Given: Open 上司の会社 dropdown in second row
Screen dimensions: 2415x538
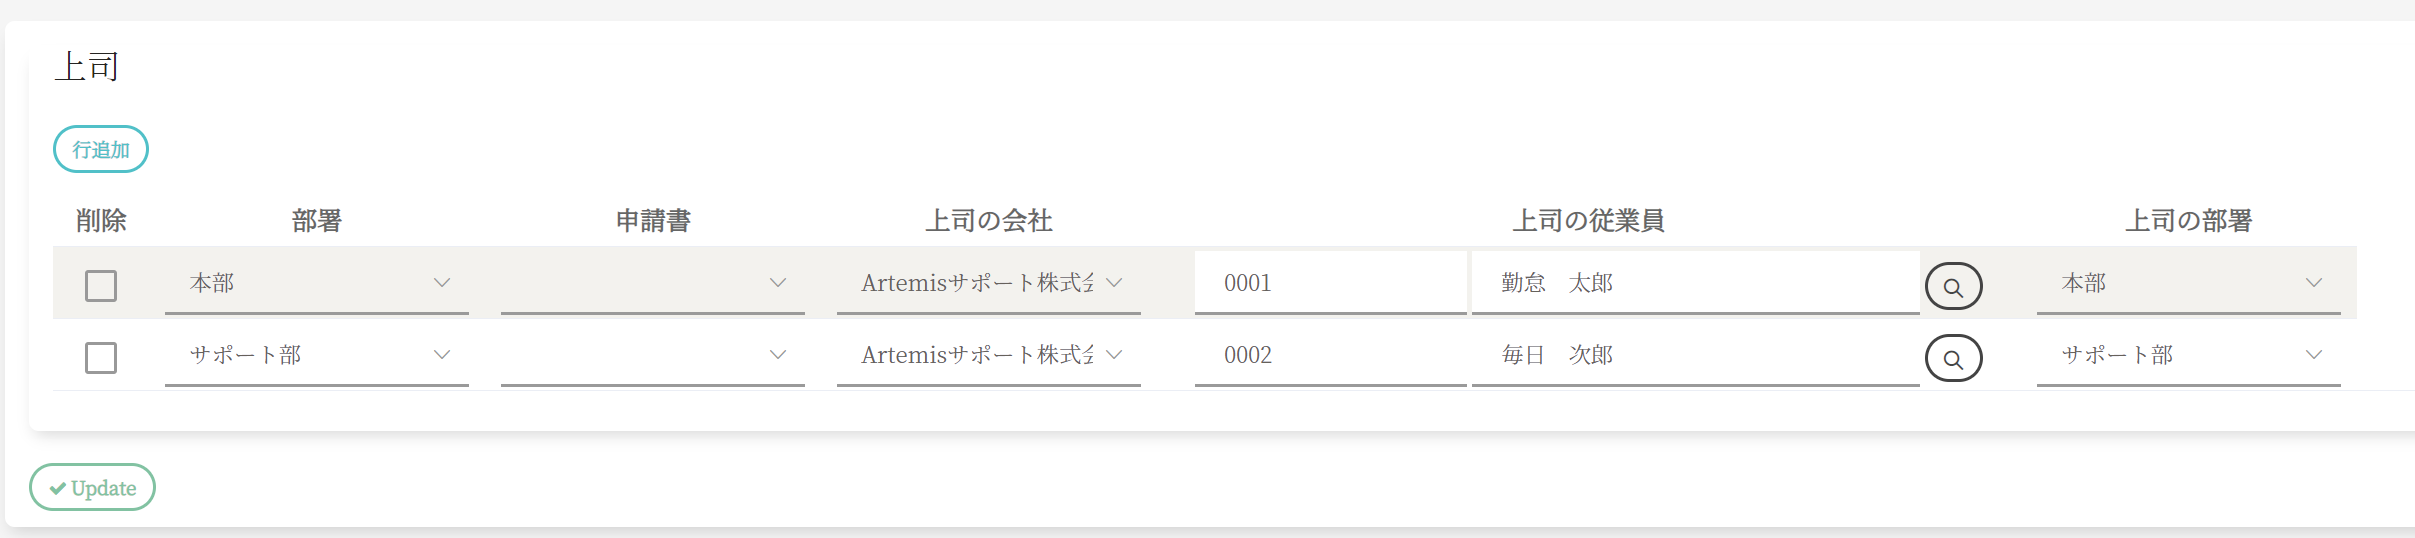Looking at the screenshot, I should coord(988,356).
